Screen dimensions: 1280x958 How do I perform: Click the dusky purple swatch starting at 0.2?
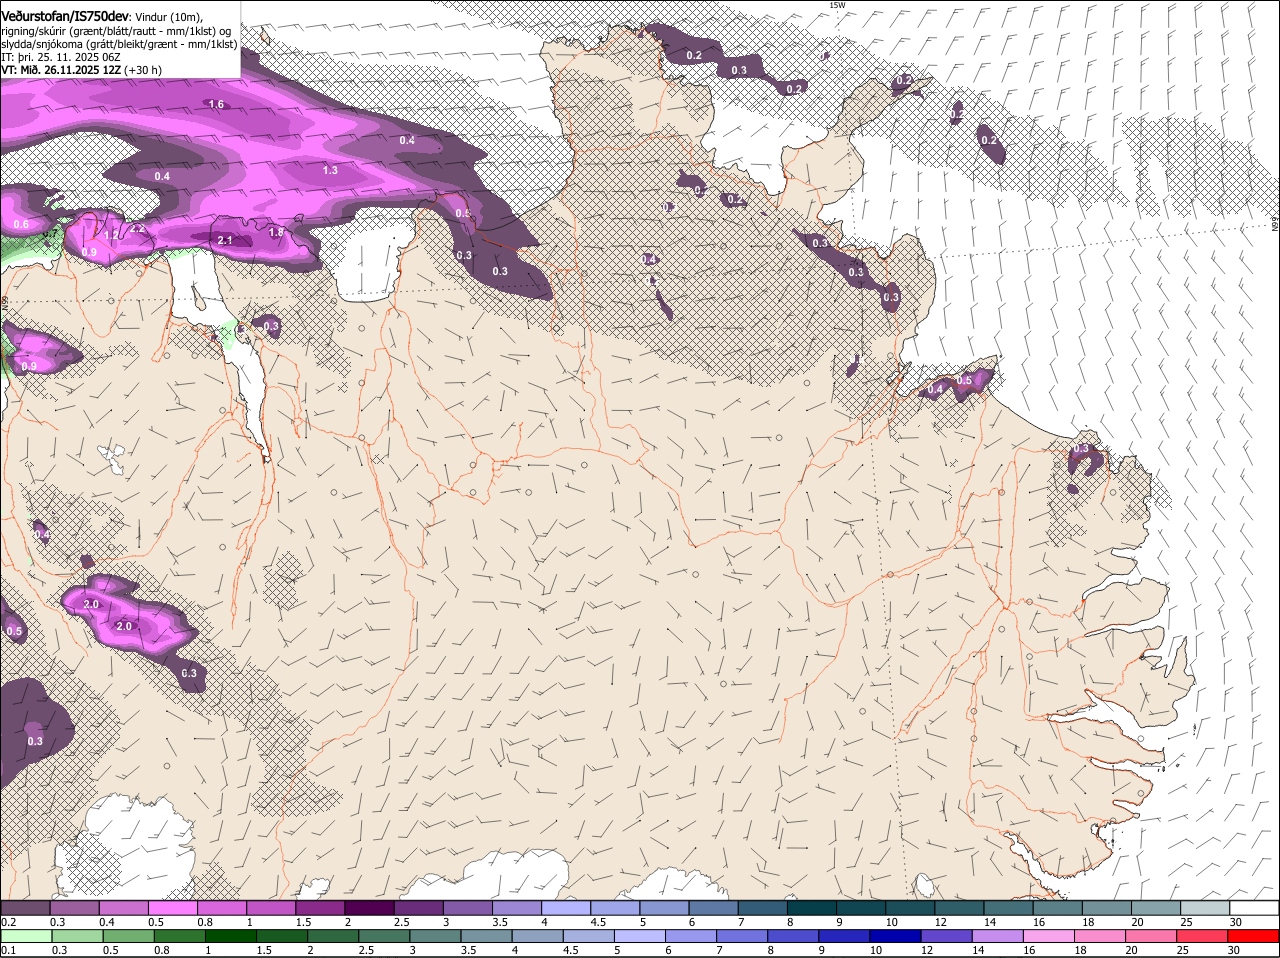point(25,908)
